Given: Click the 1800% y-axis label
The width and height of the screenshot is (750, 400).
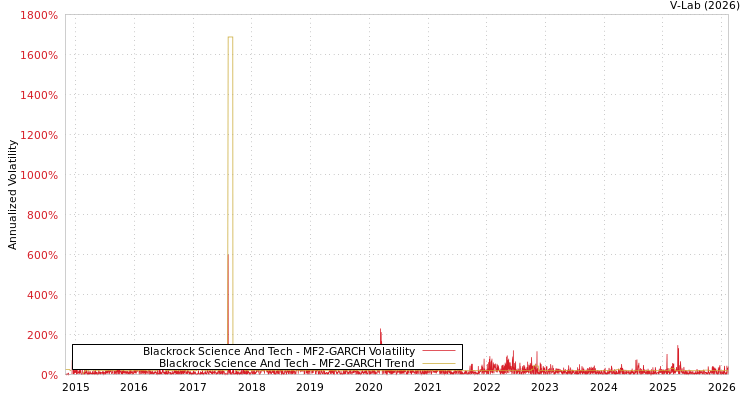Looking at the screenshot, I should (x=39, y=15).
